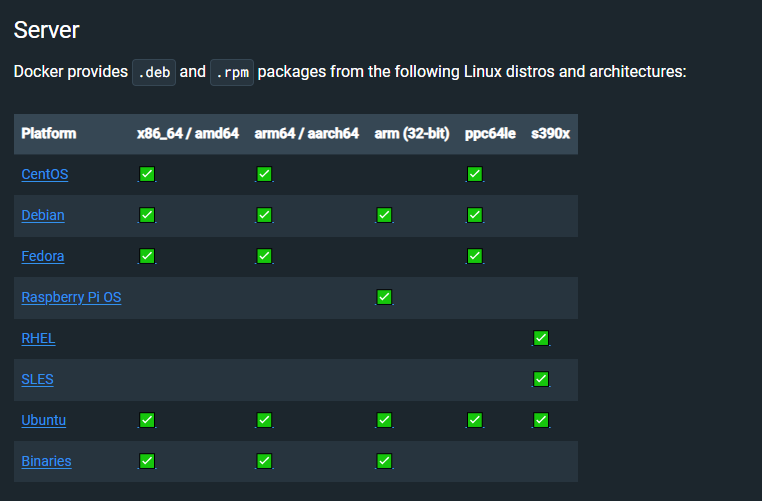Click Debian x86_64 / amd64 checkmark
The width and height of the screenshot is (762, 501).
147,215
